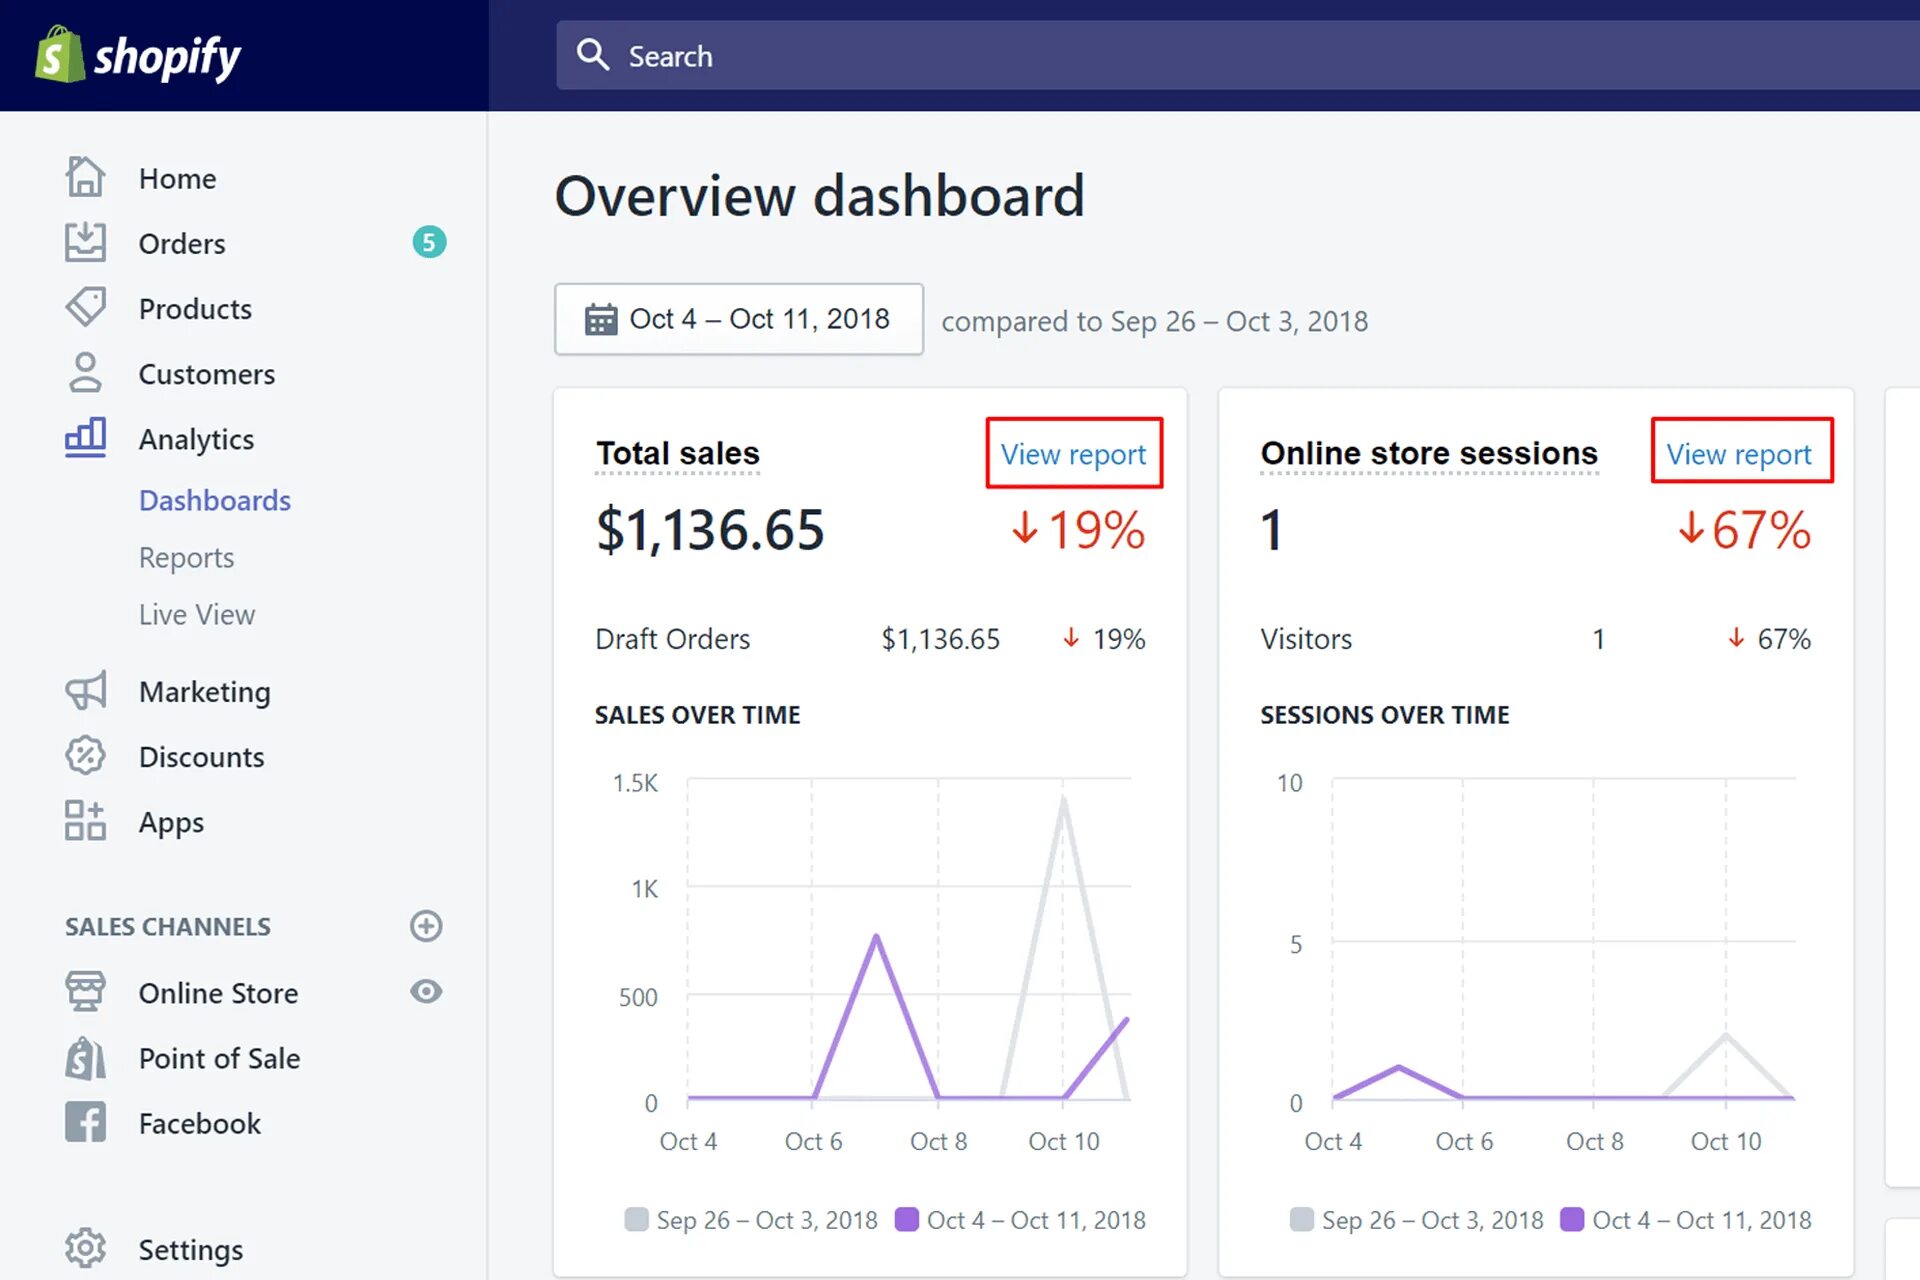The width and height of the screenshot is (1920, 1280).
Task: Open the Settings gear icon
Action: (85, 1248)
